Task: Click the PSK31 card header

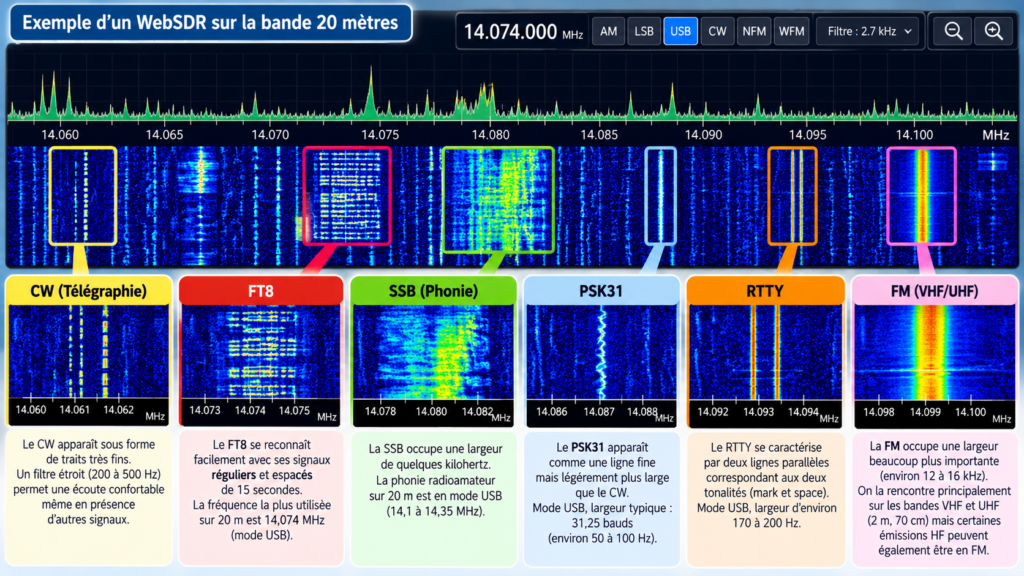Action: (601, 291)
